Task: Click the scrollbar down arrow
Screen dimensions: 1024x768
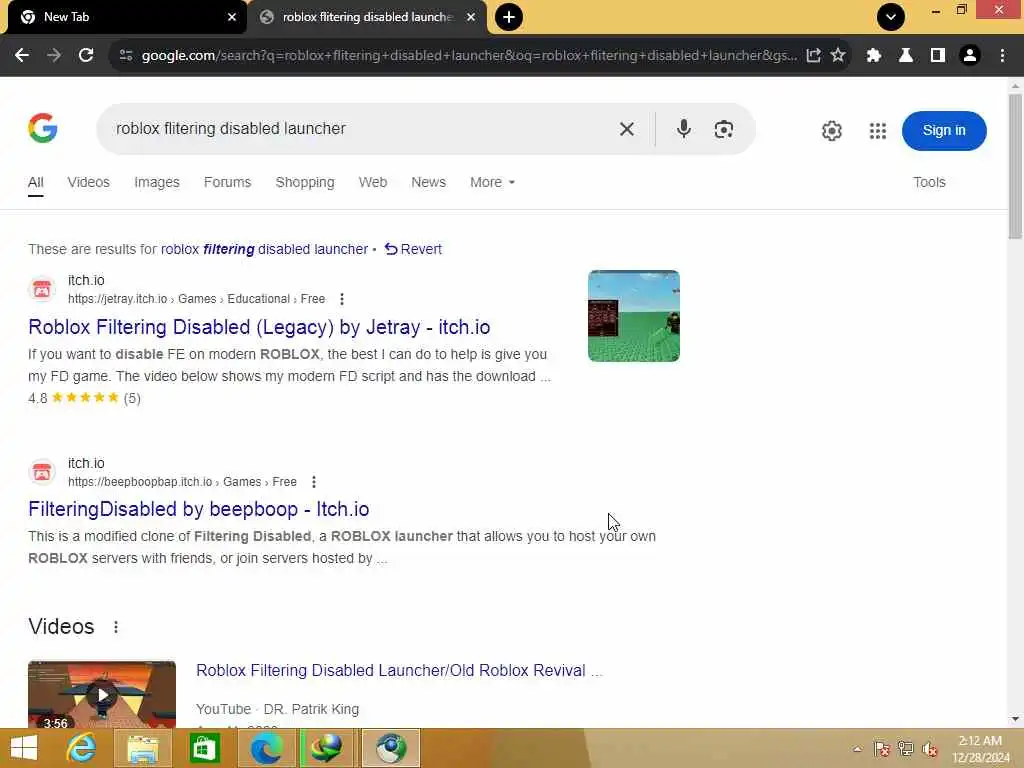Action: pos(1015,720)
